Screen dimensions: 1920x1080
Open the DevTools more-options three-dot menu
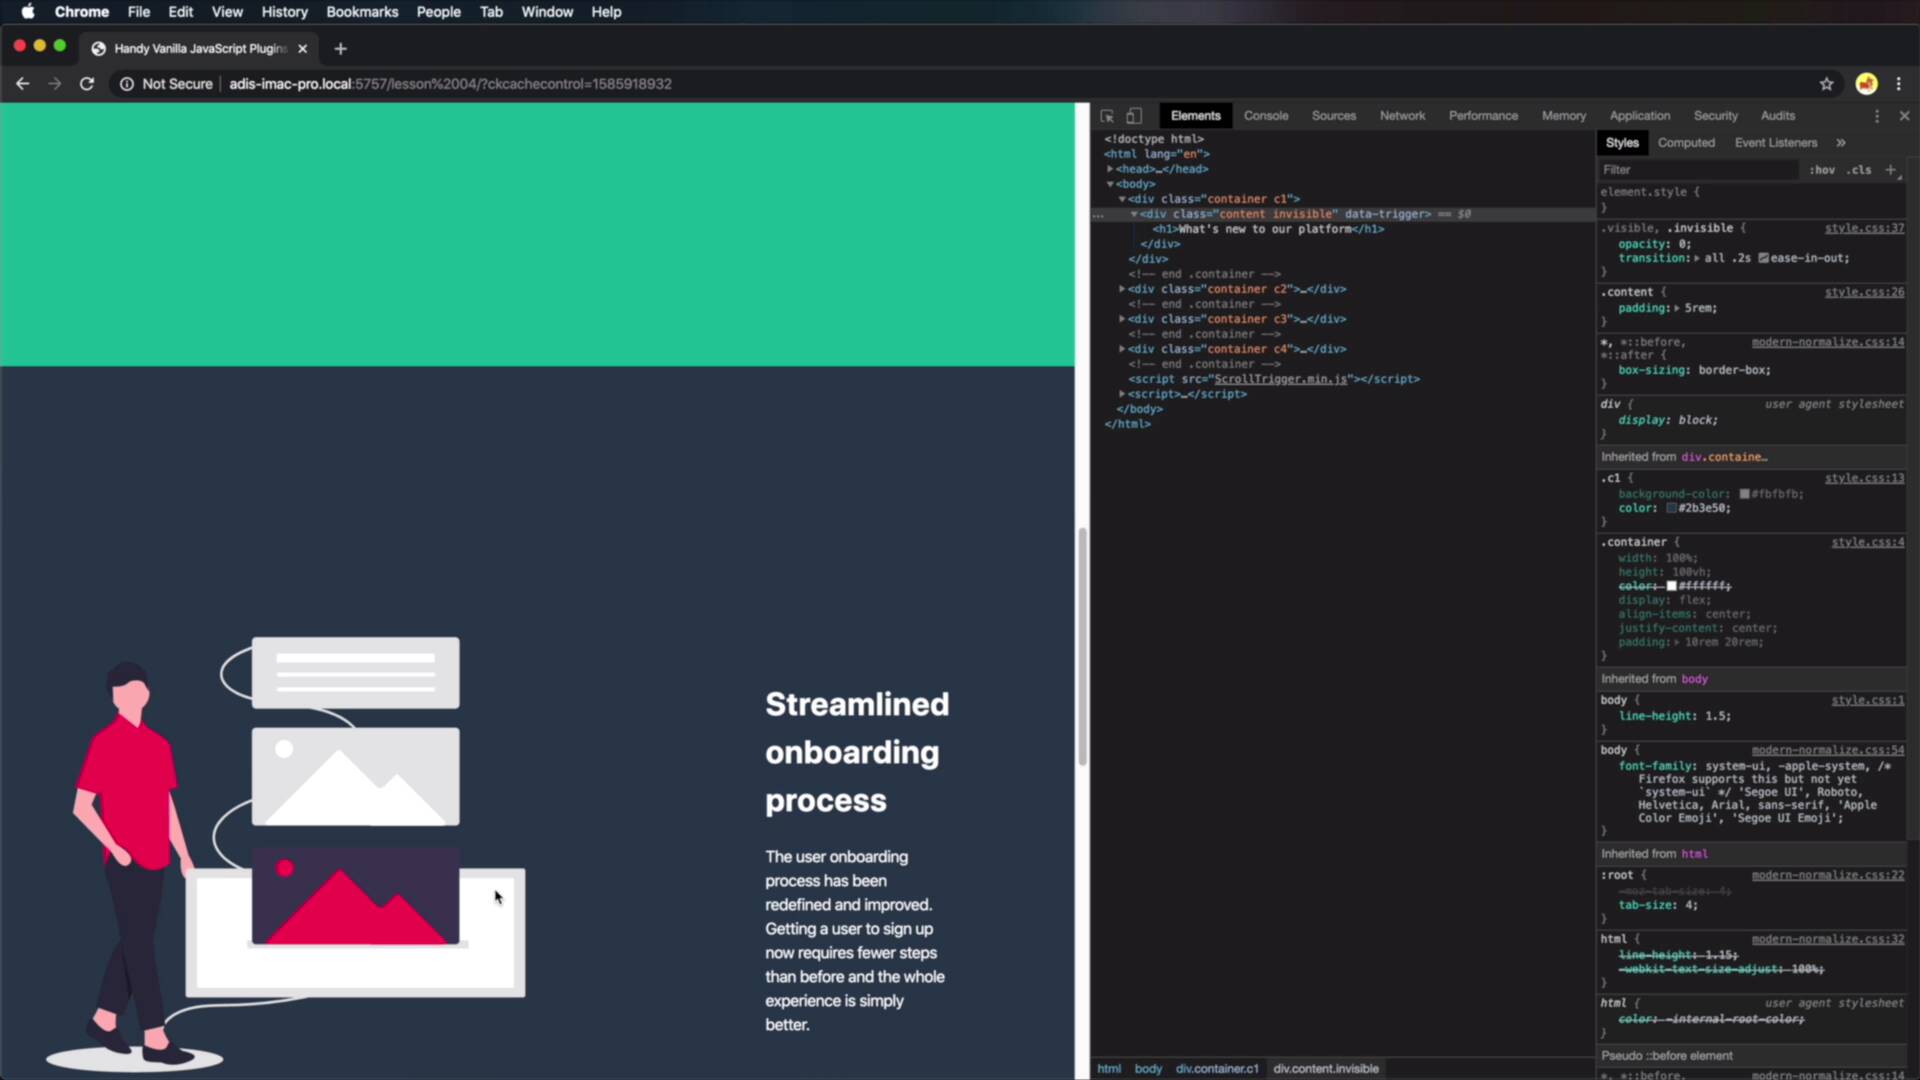(x=1878, y=116)
